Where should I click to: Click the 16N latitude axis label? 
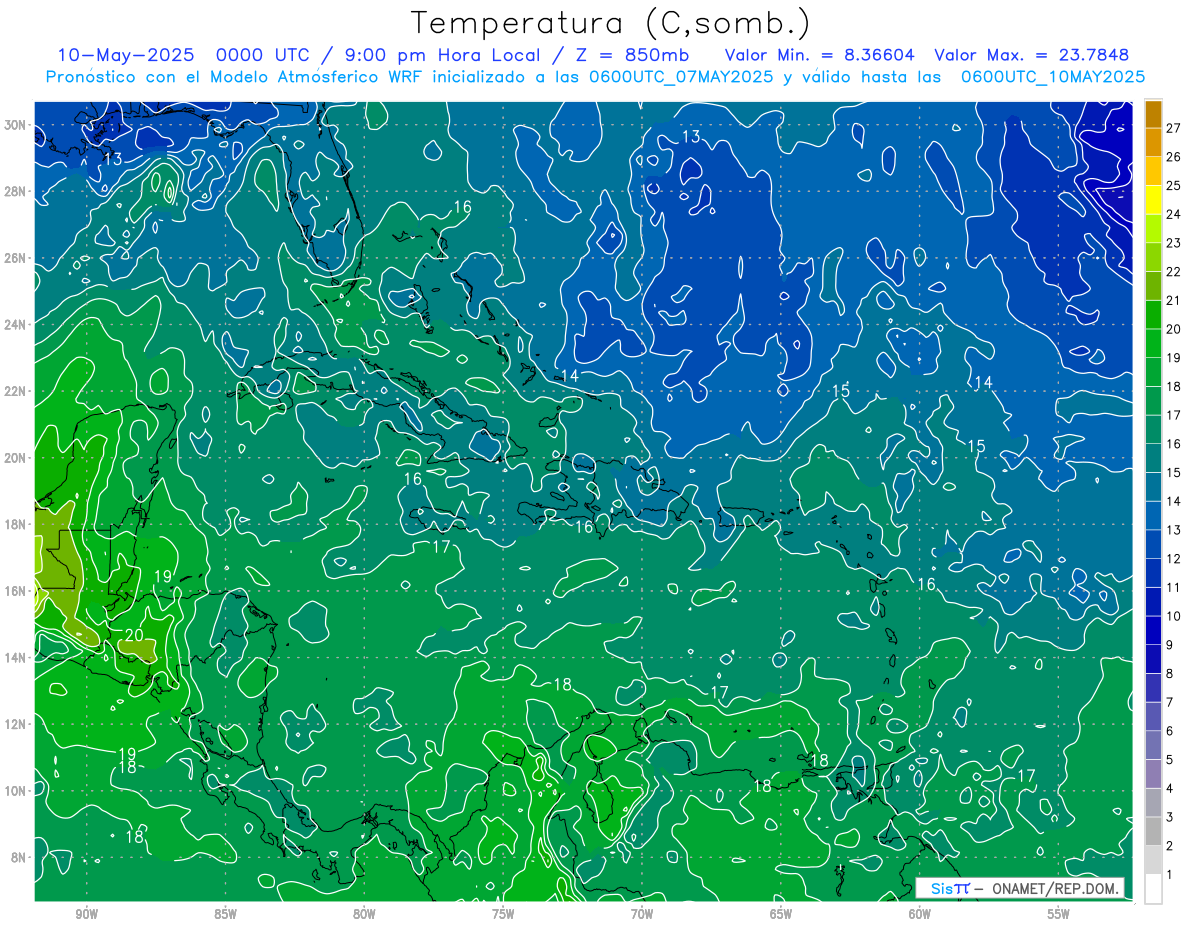pos(17,591)
